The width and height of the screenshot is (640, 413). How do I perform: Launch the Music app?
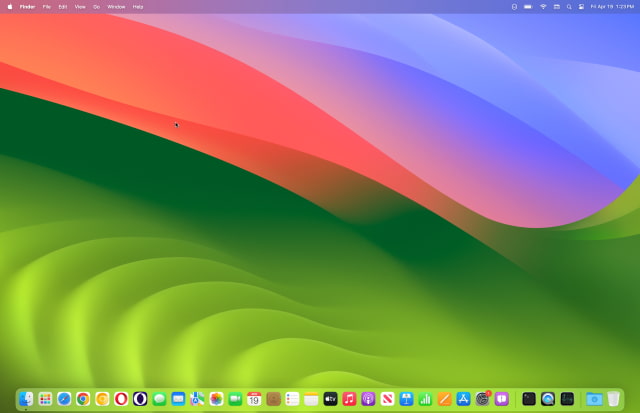point(349,398)
